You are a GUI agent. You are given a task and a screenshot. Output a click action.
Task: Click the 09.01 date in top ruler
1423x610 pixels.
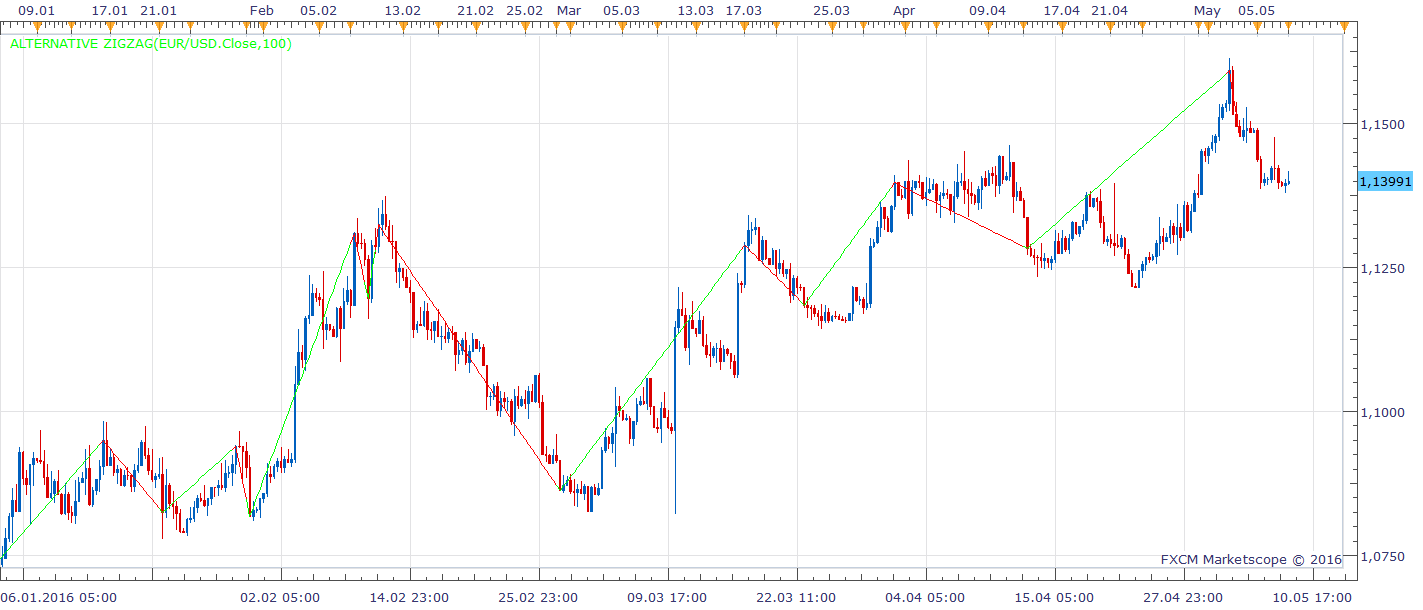(x=37, y=9)
